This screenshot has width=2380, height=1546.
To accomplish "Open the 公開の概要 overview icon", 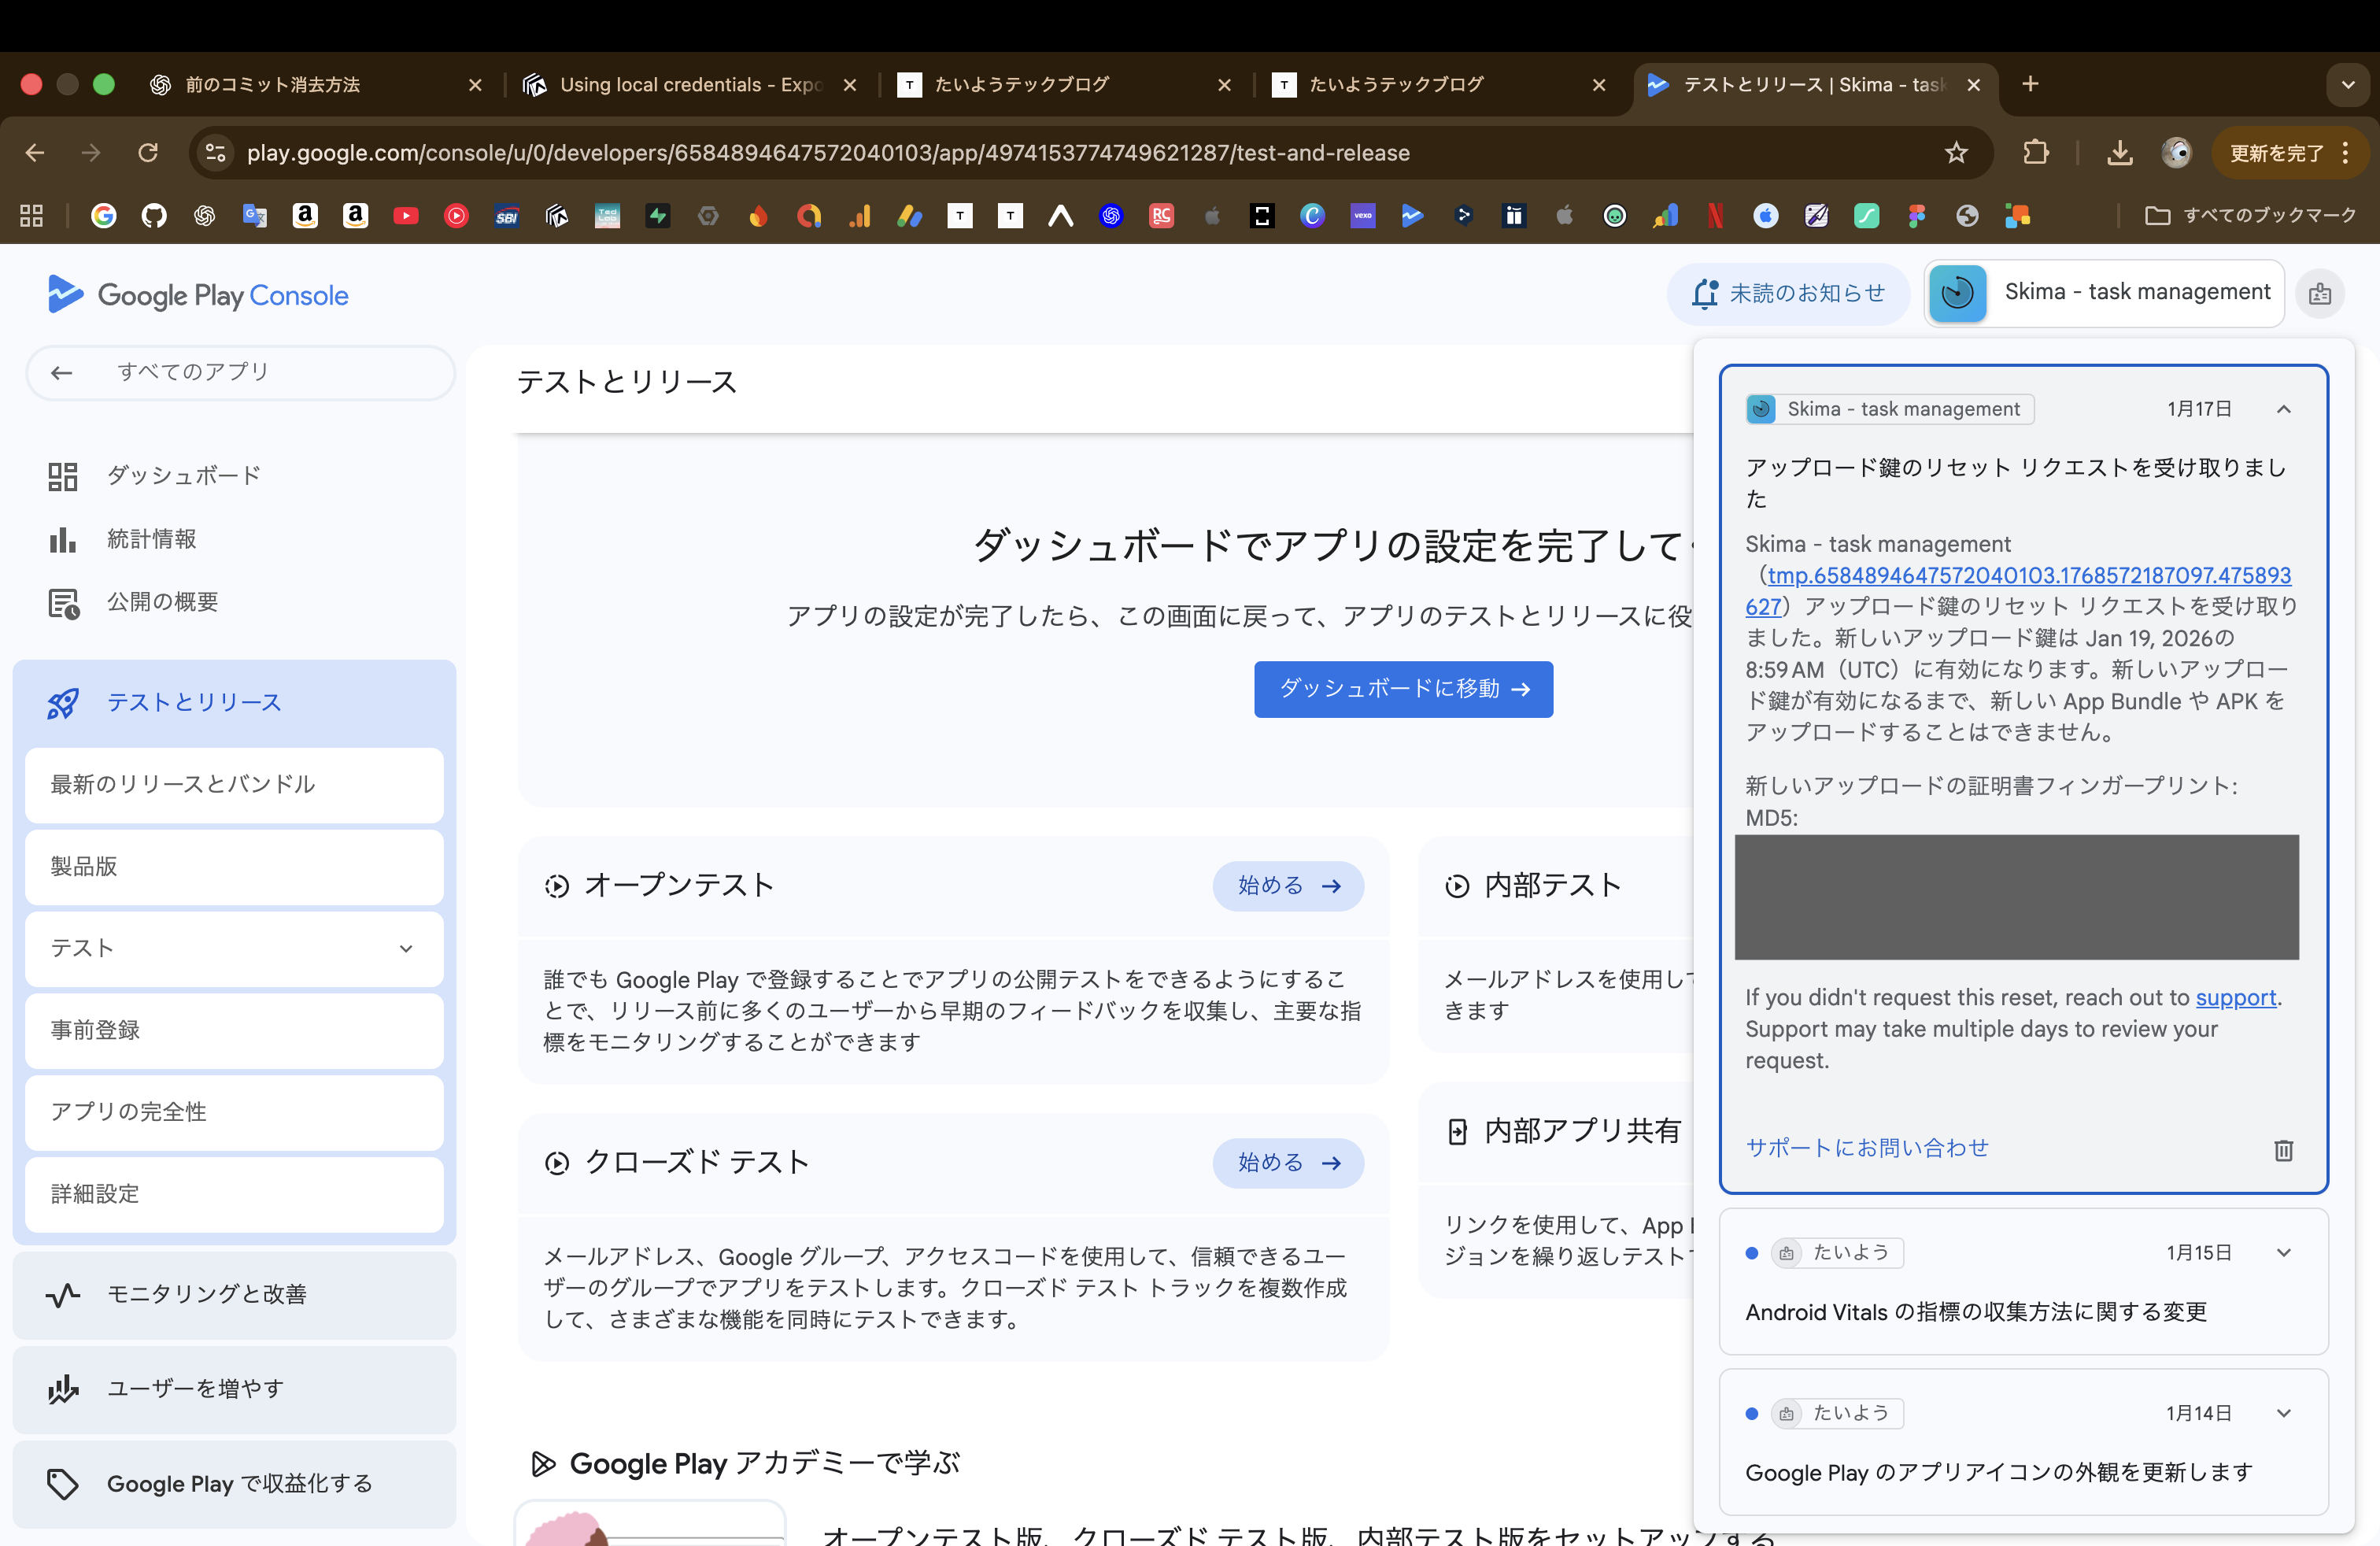I will tap(62, 601).
